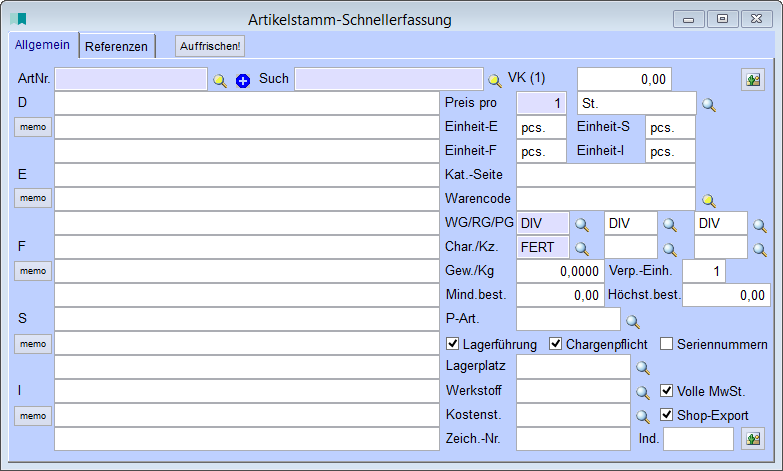This screenshot has width=783, height=471.
Task: Click the first description line for E
Action: point(247,175)
